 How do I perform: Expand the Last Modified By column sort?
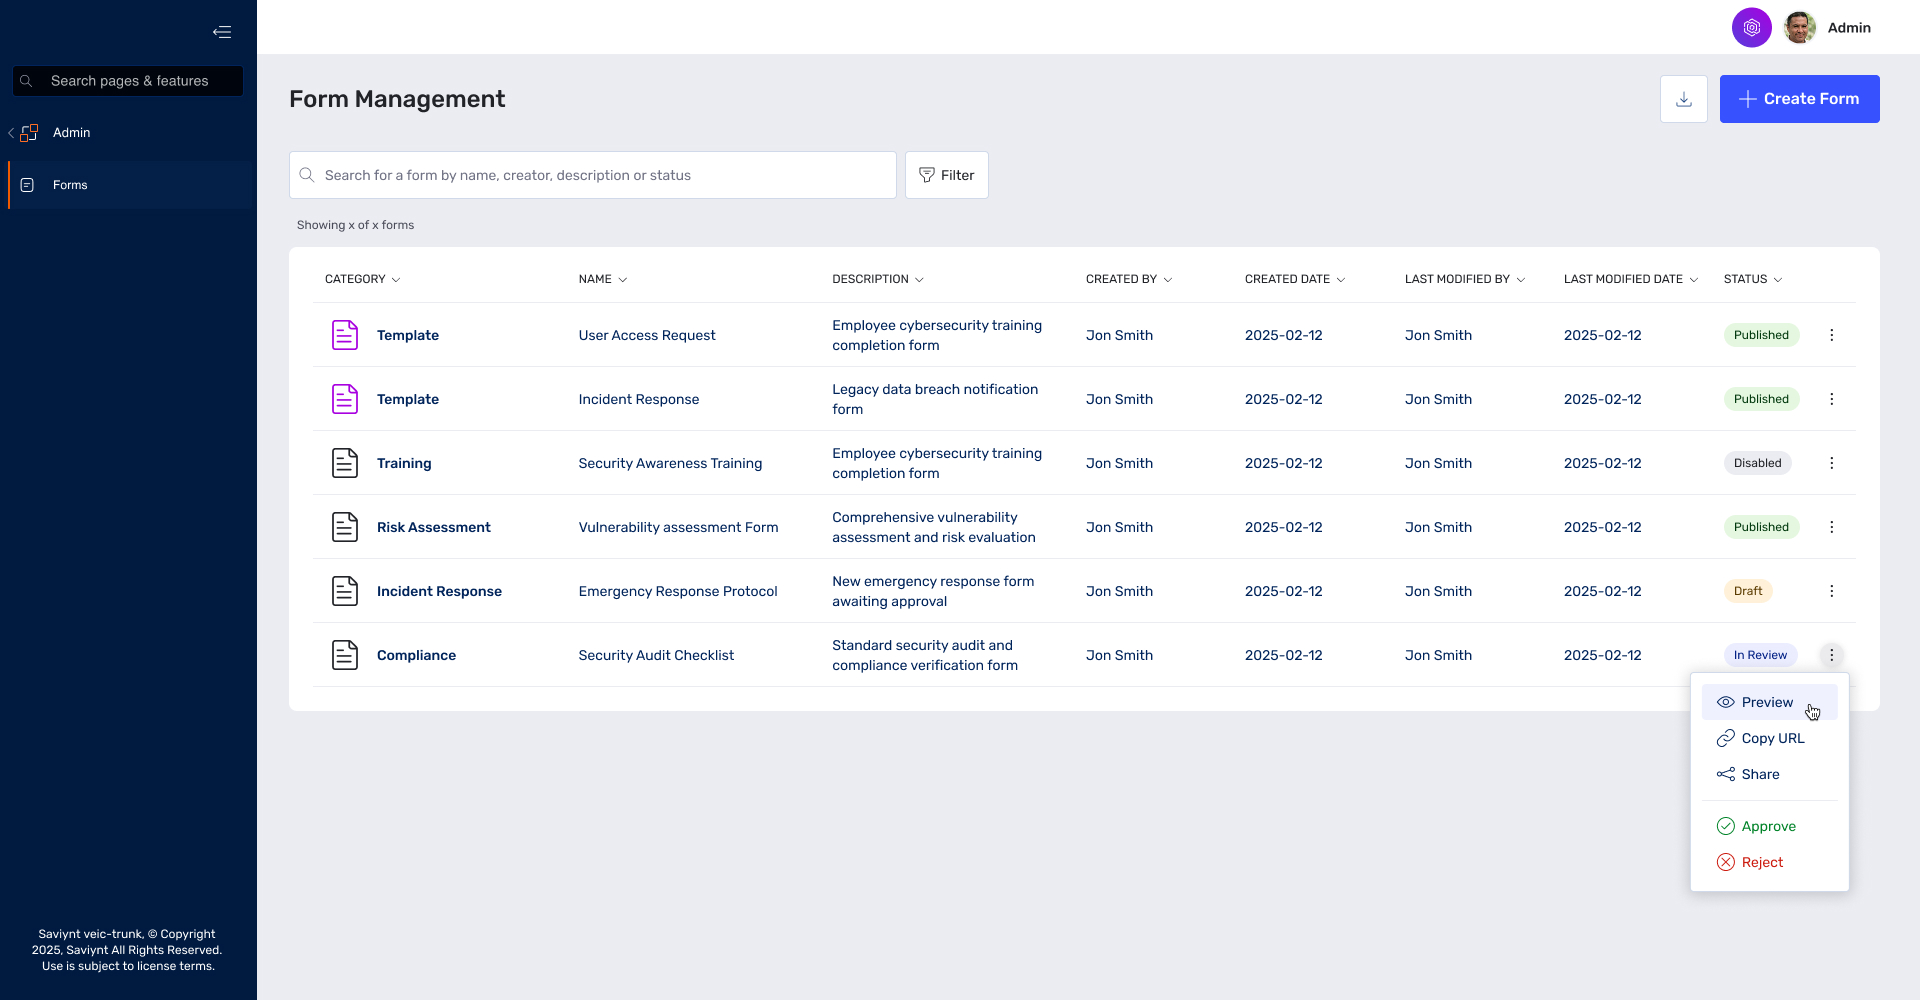[x=1521, y=280]
